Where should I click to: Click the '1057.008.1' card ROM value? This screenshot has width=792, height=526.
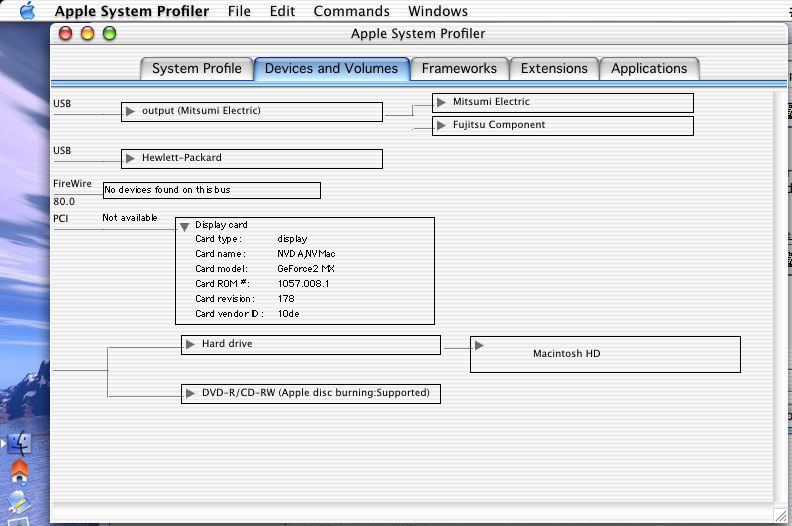(x=304, y=283)
